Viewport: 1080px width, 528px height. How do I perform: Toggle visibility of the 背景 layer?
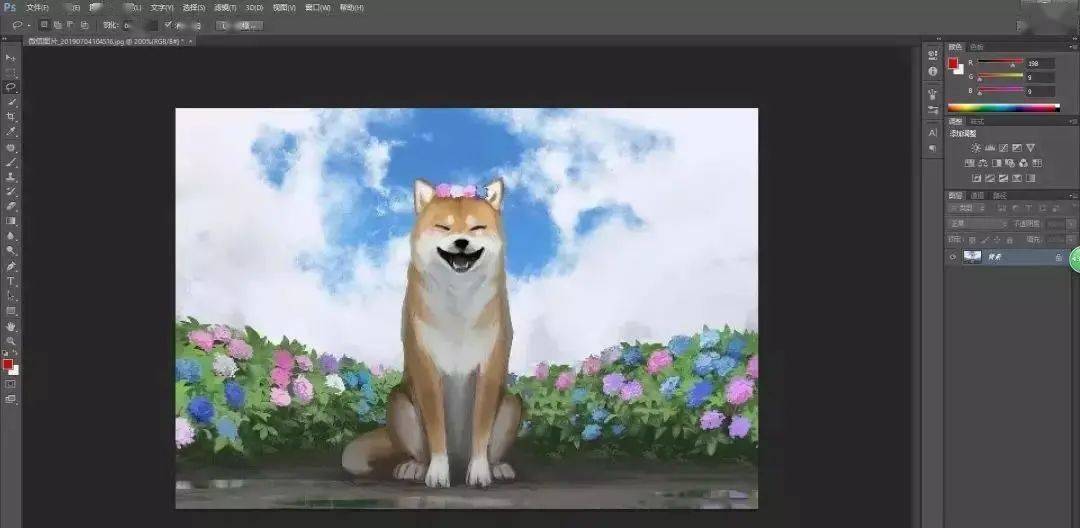tap(952, 257)
